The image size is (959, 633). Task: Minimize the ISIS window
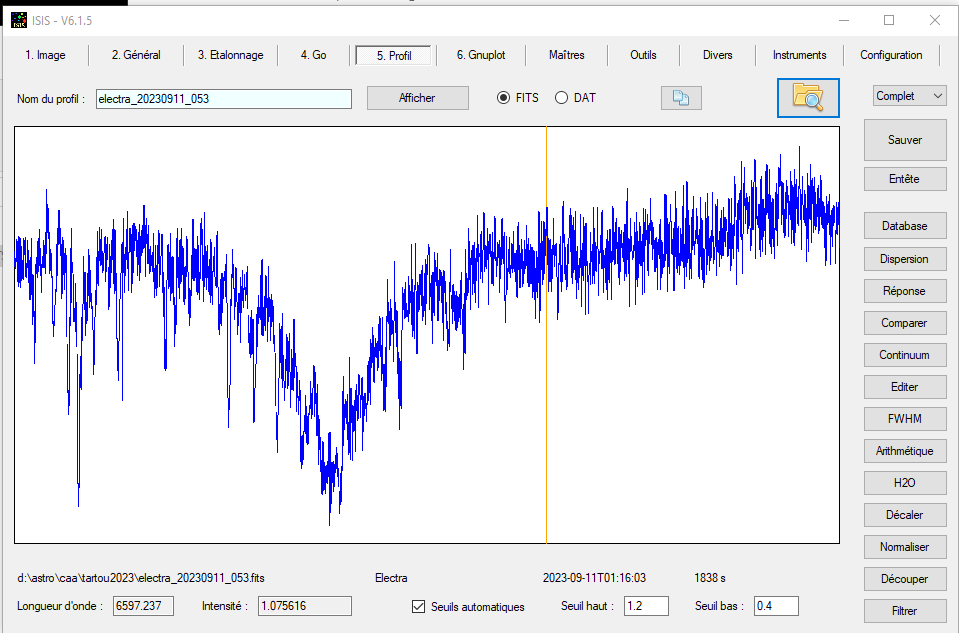[x=844, y=20]
